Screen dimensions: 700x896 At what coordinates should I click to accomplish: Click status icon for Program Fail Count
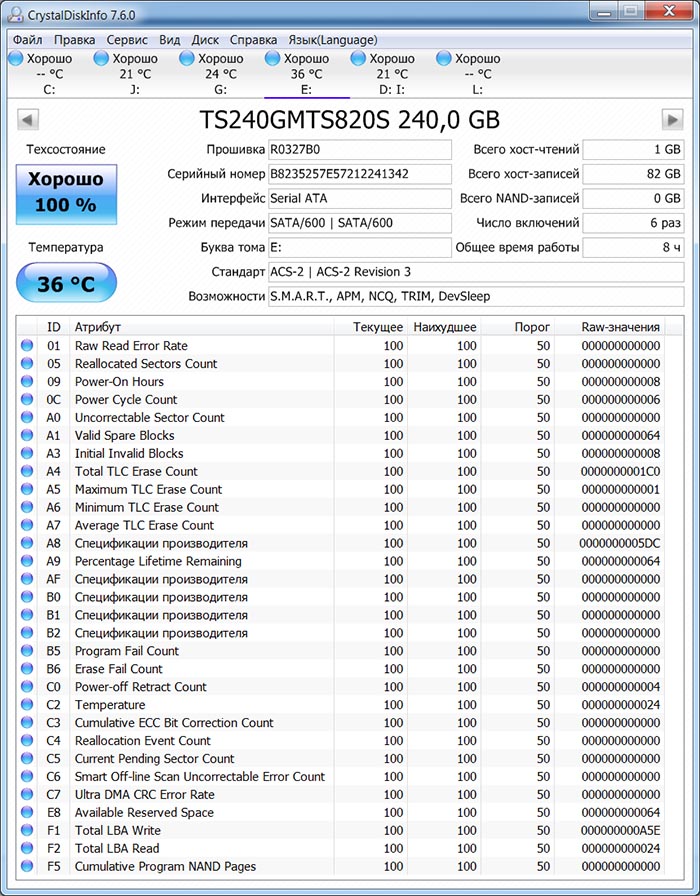[27, 650]
